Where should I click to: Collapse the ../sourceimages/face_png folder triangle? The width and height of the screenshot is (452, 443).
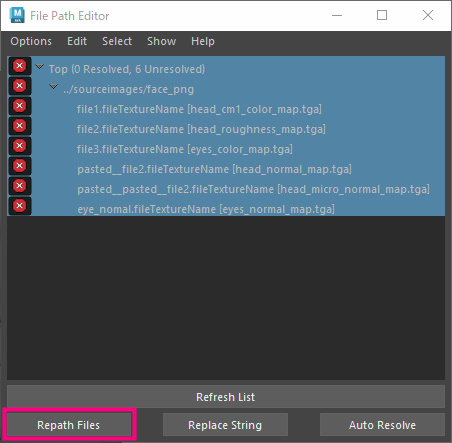click(53, 87)
